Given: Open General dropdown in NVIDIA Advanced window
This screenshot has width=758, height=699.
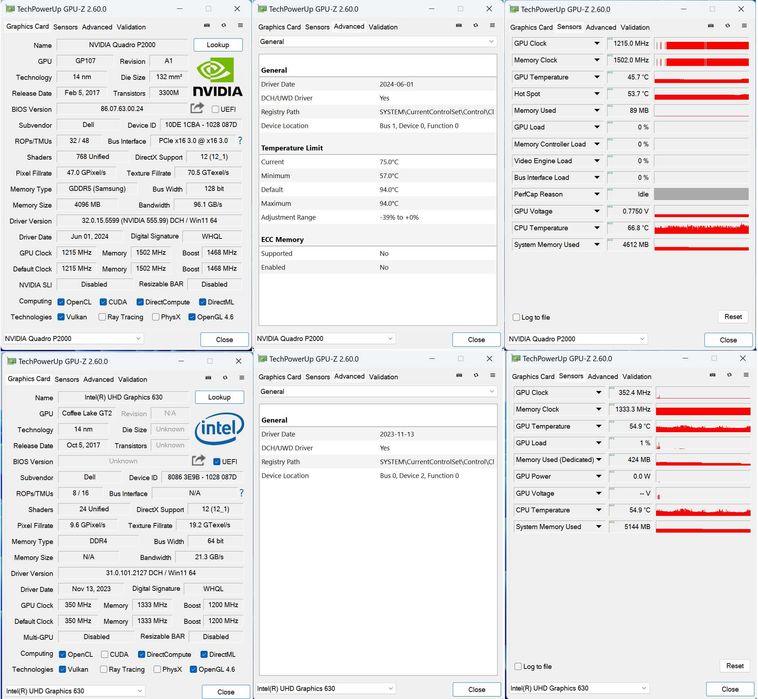Looking at the screenshot, I should click(377, 42).
